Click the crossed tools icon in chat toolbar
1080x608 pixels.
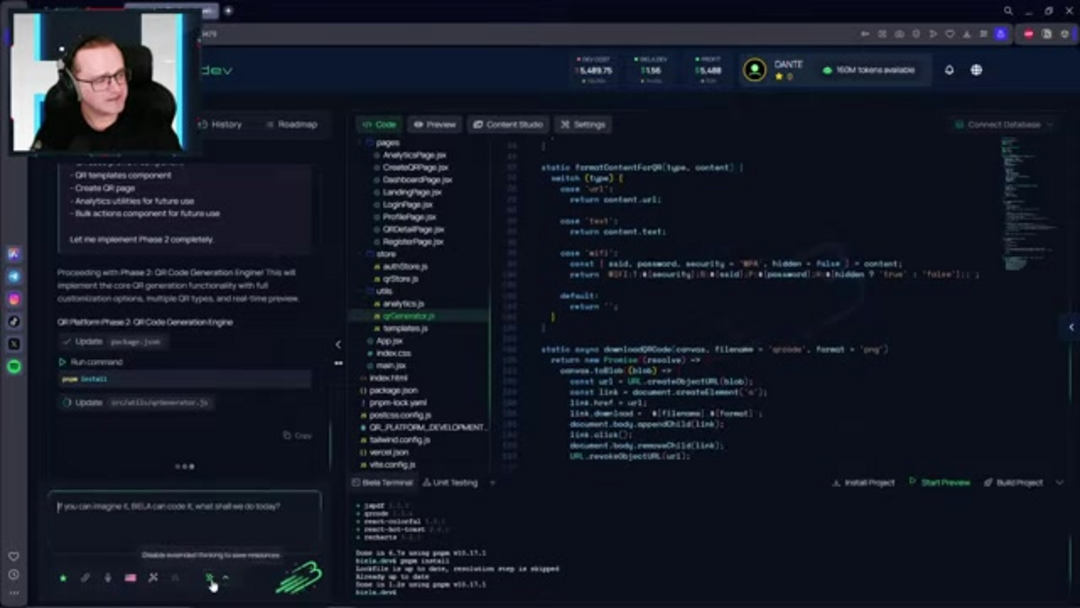pos(153,578)
